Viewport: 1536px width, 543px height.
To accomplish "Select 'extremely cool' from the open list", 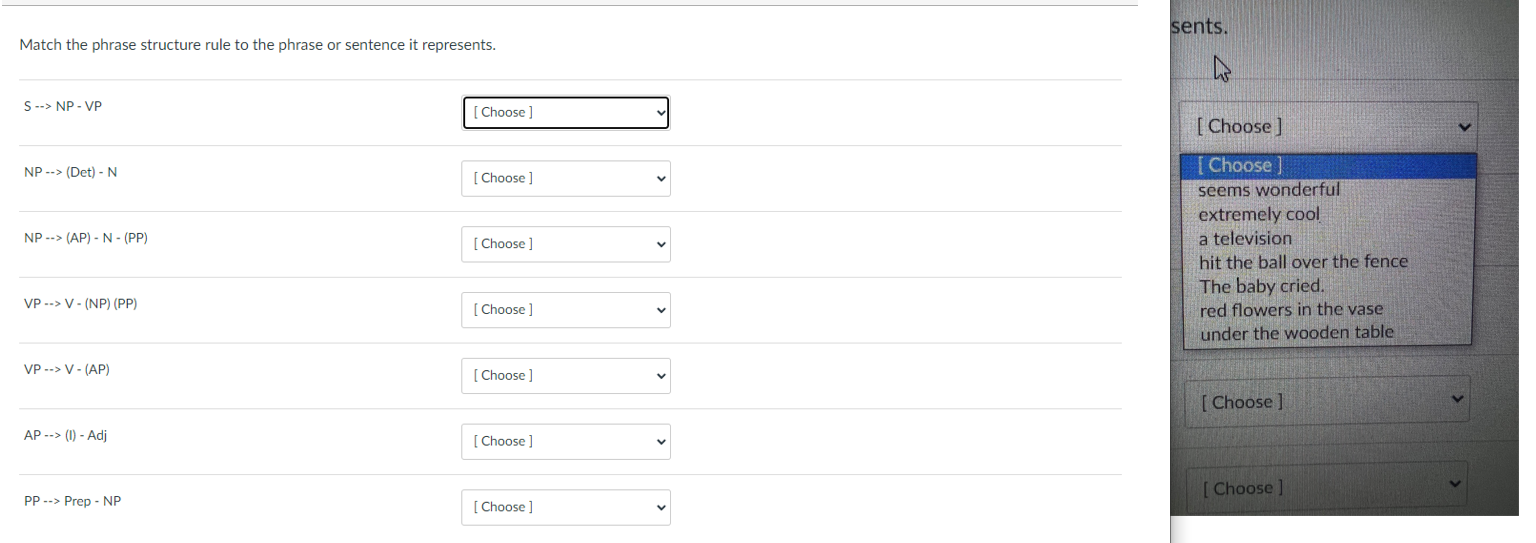I will (x=1259, y=214).
